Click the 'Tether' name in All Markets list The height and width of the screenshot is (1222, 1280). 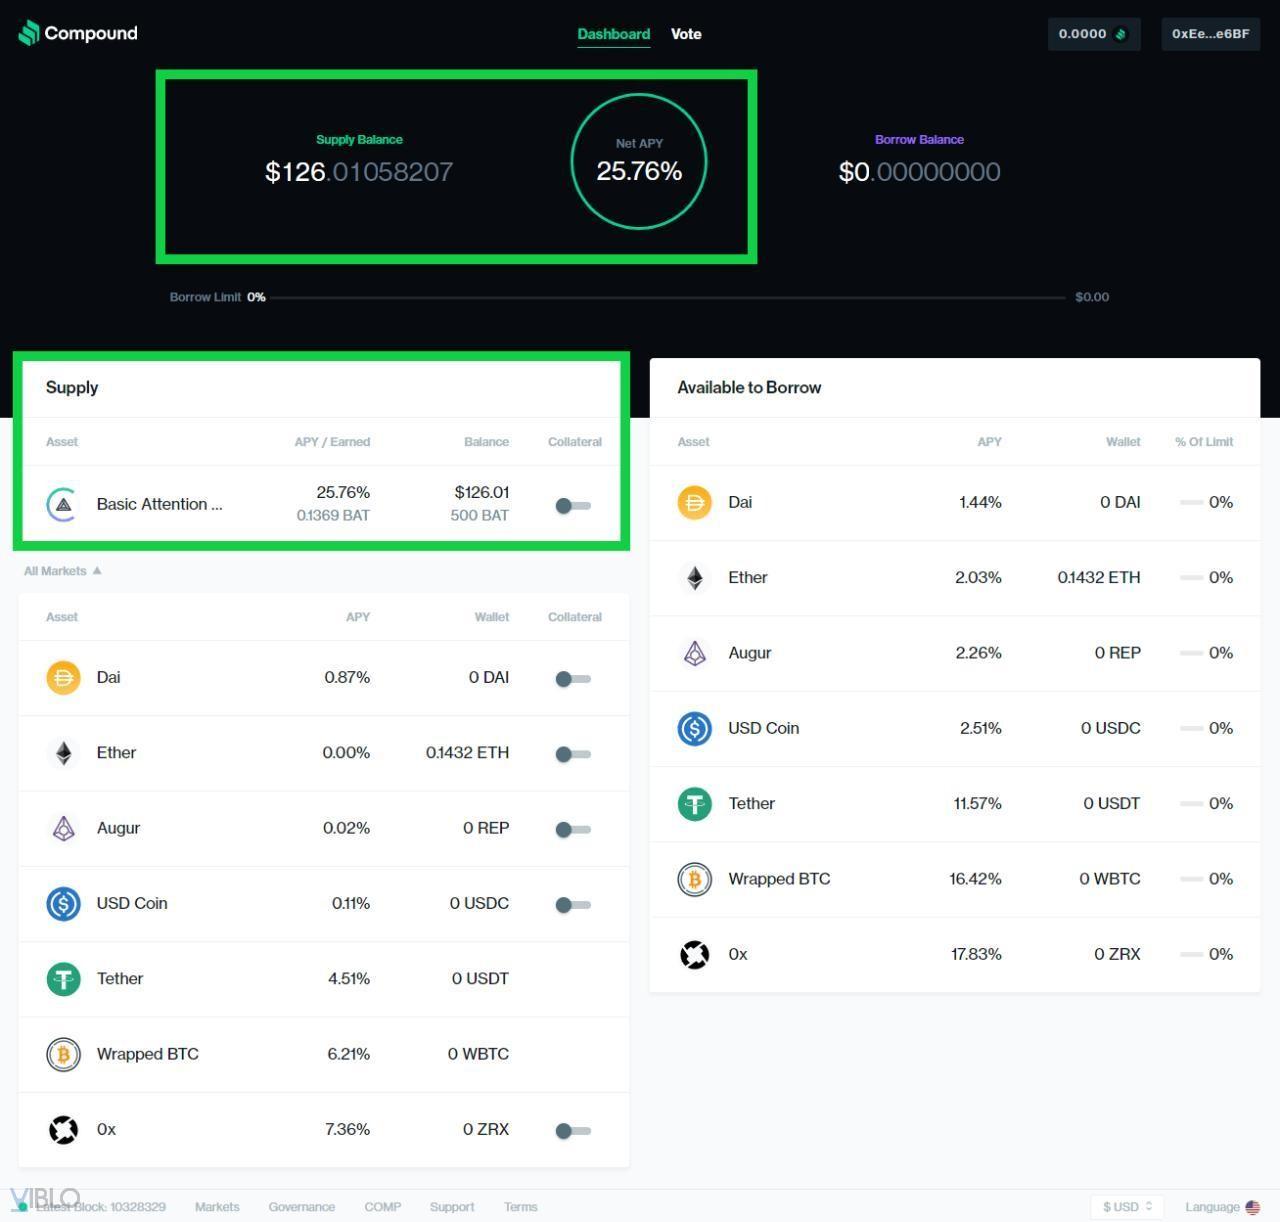tap(120, 978)
